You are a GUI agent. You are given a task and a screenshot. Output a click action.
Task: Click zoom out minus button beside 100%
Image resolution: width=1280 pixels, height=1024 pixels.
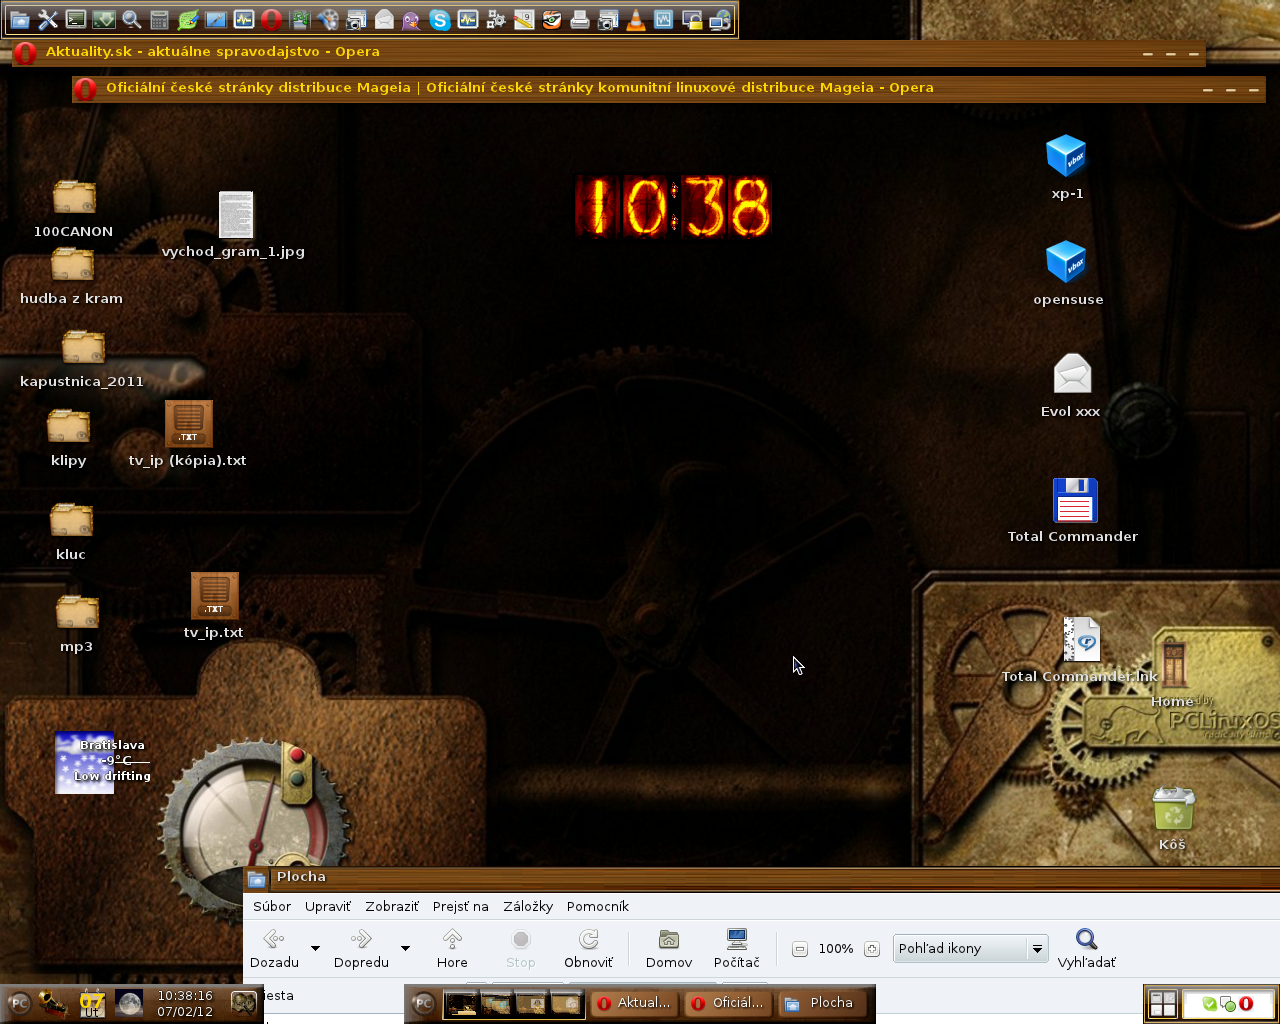(x=800, y=949)
